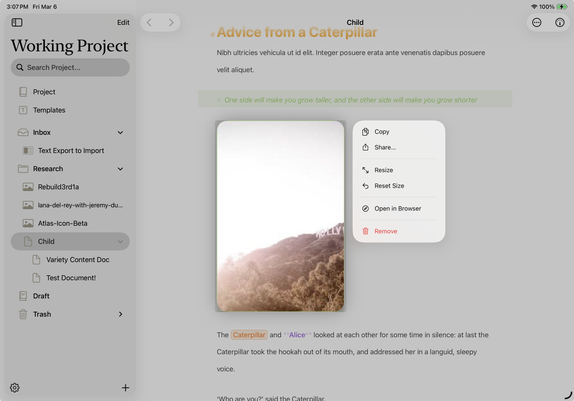Click the Resize arrow icon in menu
The height and width of the screenshot is (401, 574).
point(365,170)
